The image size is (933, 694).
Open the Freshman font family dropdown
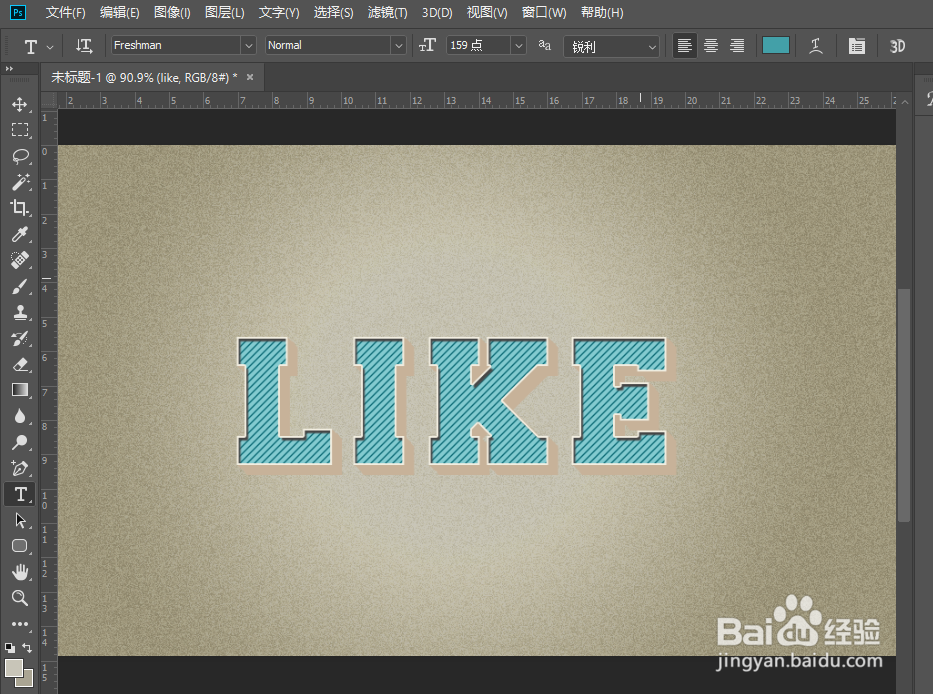point(248,46)
